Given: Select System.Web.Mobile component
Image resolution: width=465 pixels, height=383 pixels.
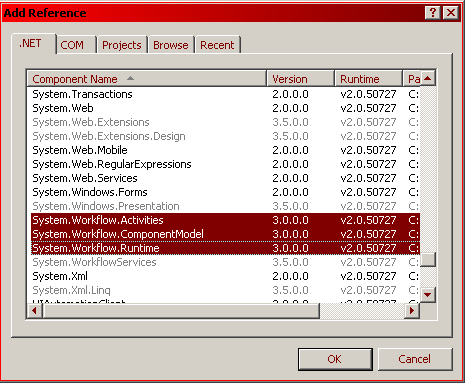Looking at the screenshot, I should point(225,150).
